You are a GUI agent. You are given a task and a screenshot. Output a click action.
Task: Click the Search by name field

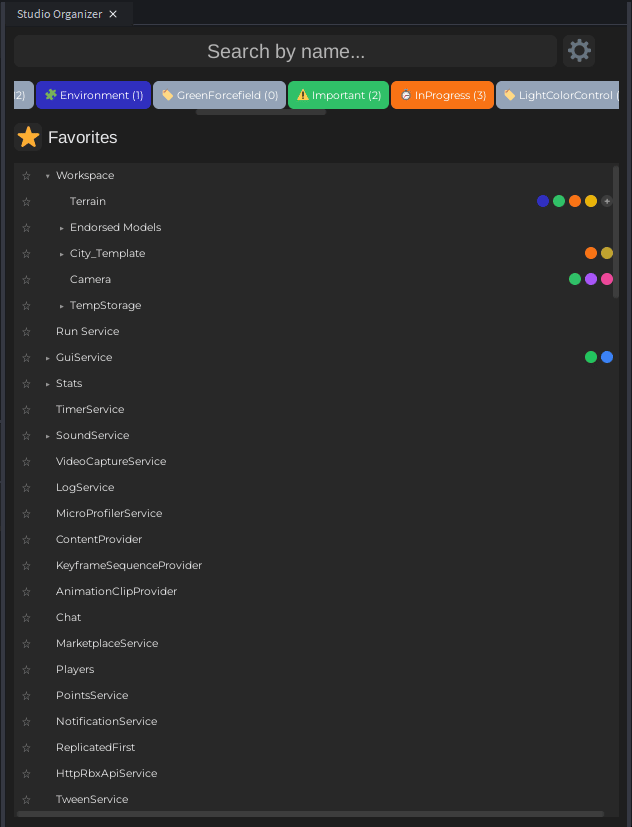pyautogui.click(x=285, y=51)
